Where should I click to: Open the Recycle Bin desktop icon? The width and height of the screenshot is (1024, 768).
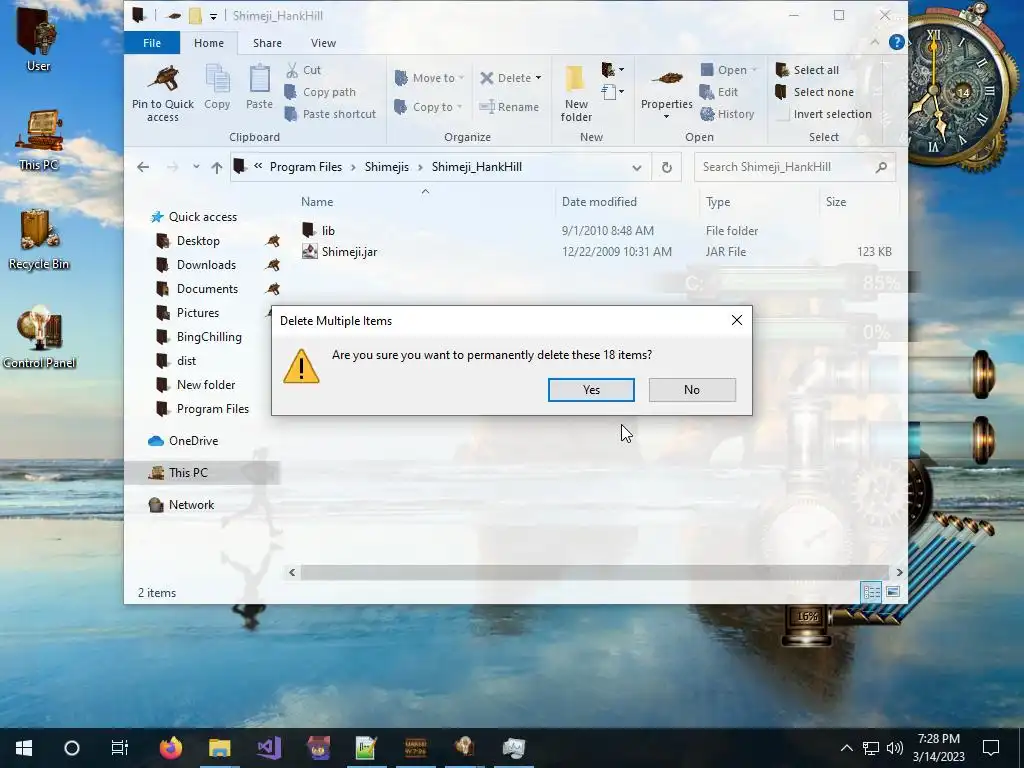39,240
